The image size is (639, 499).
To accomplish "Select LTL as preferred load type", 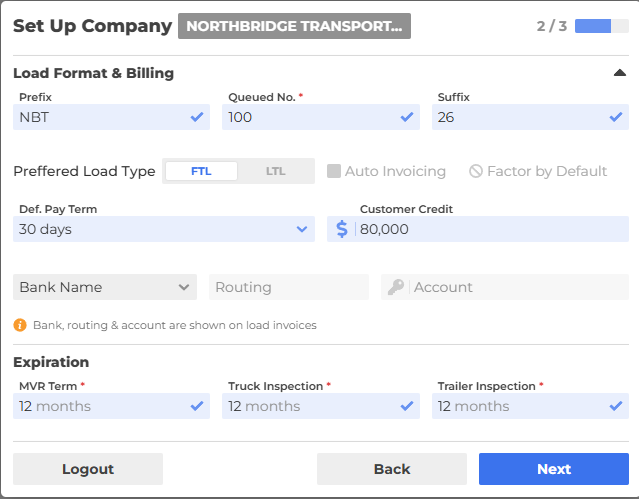I will point(275,171).
